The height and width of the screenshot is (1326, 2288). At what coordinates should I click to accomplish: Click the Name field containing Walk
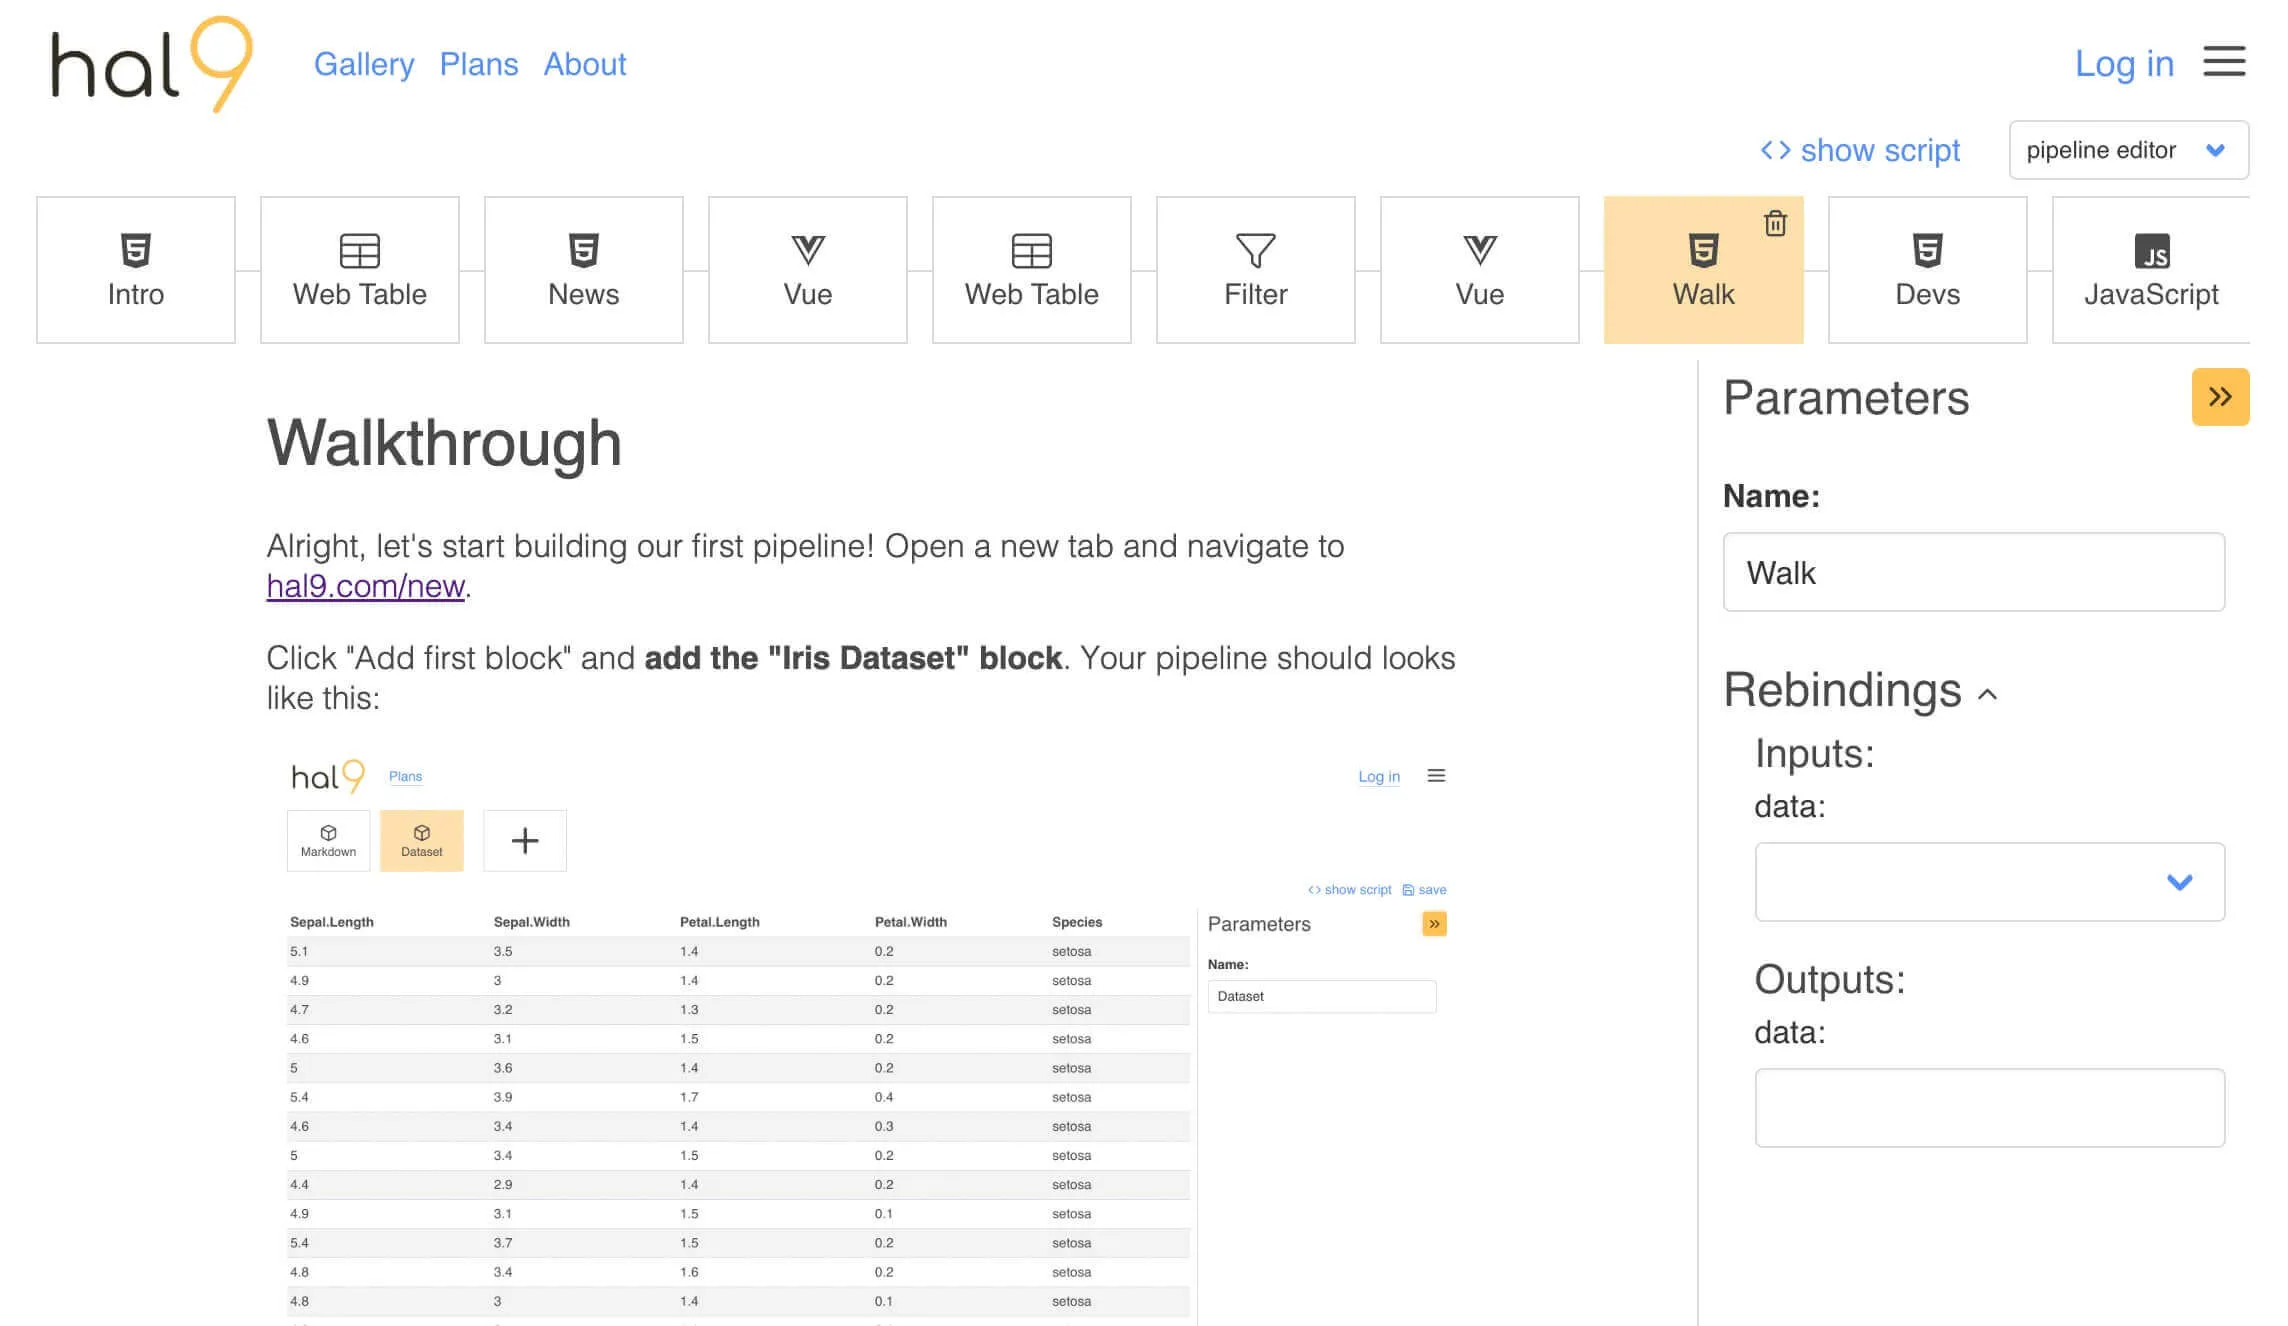click(1973, 572)
